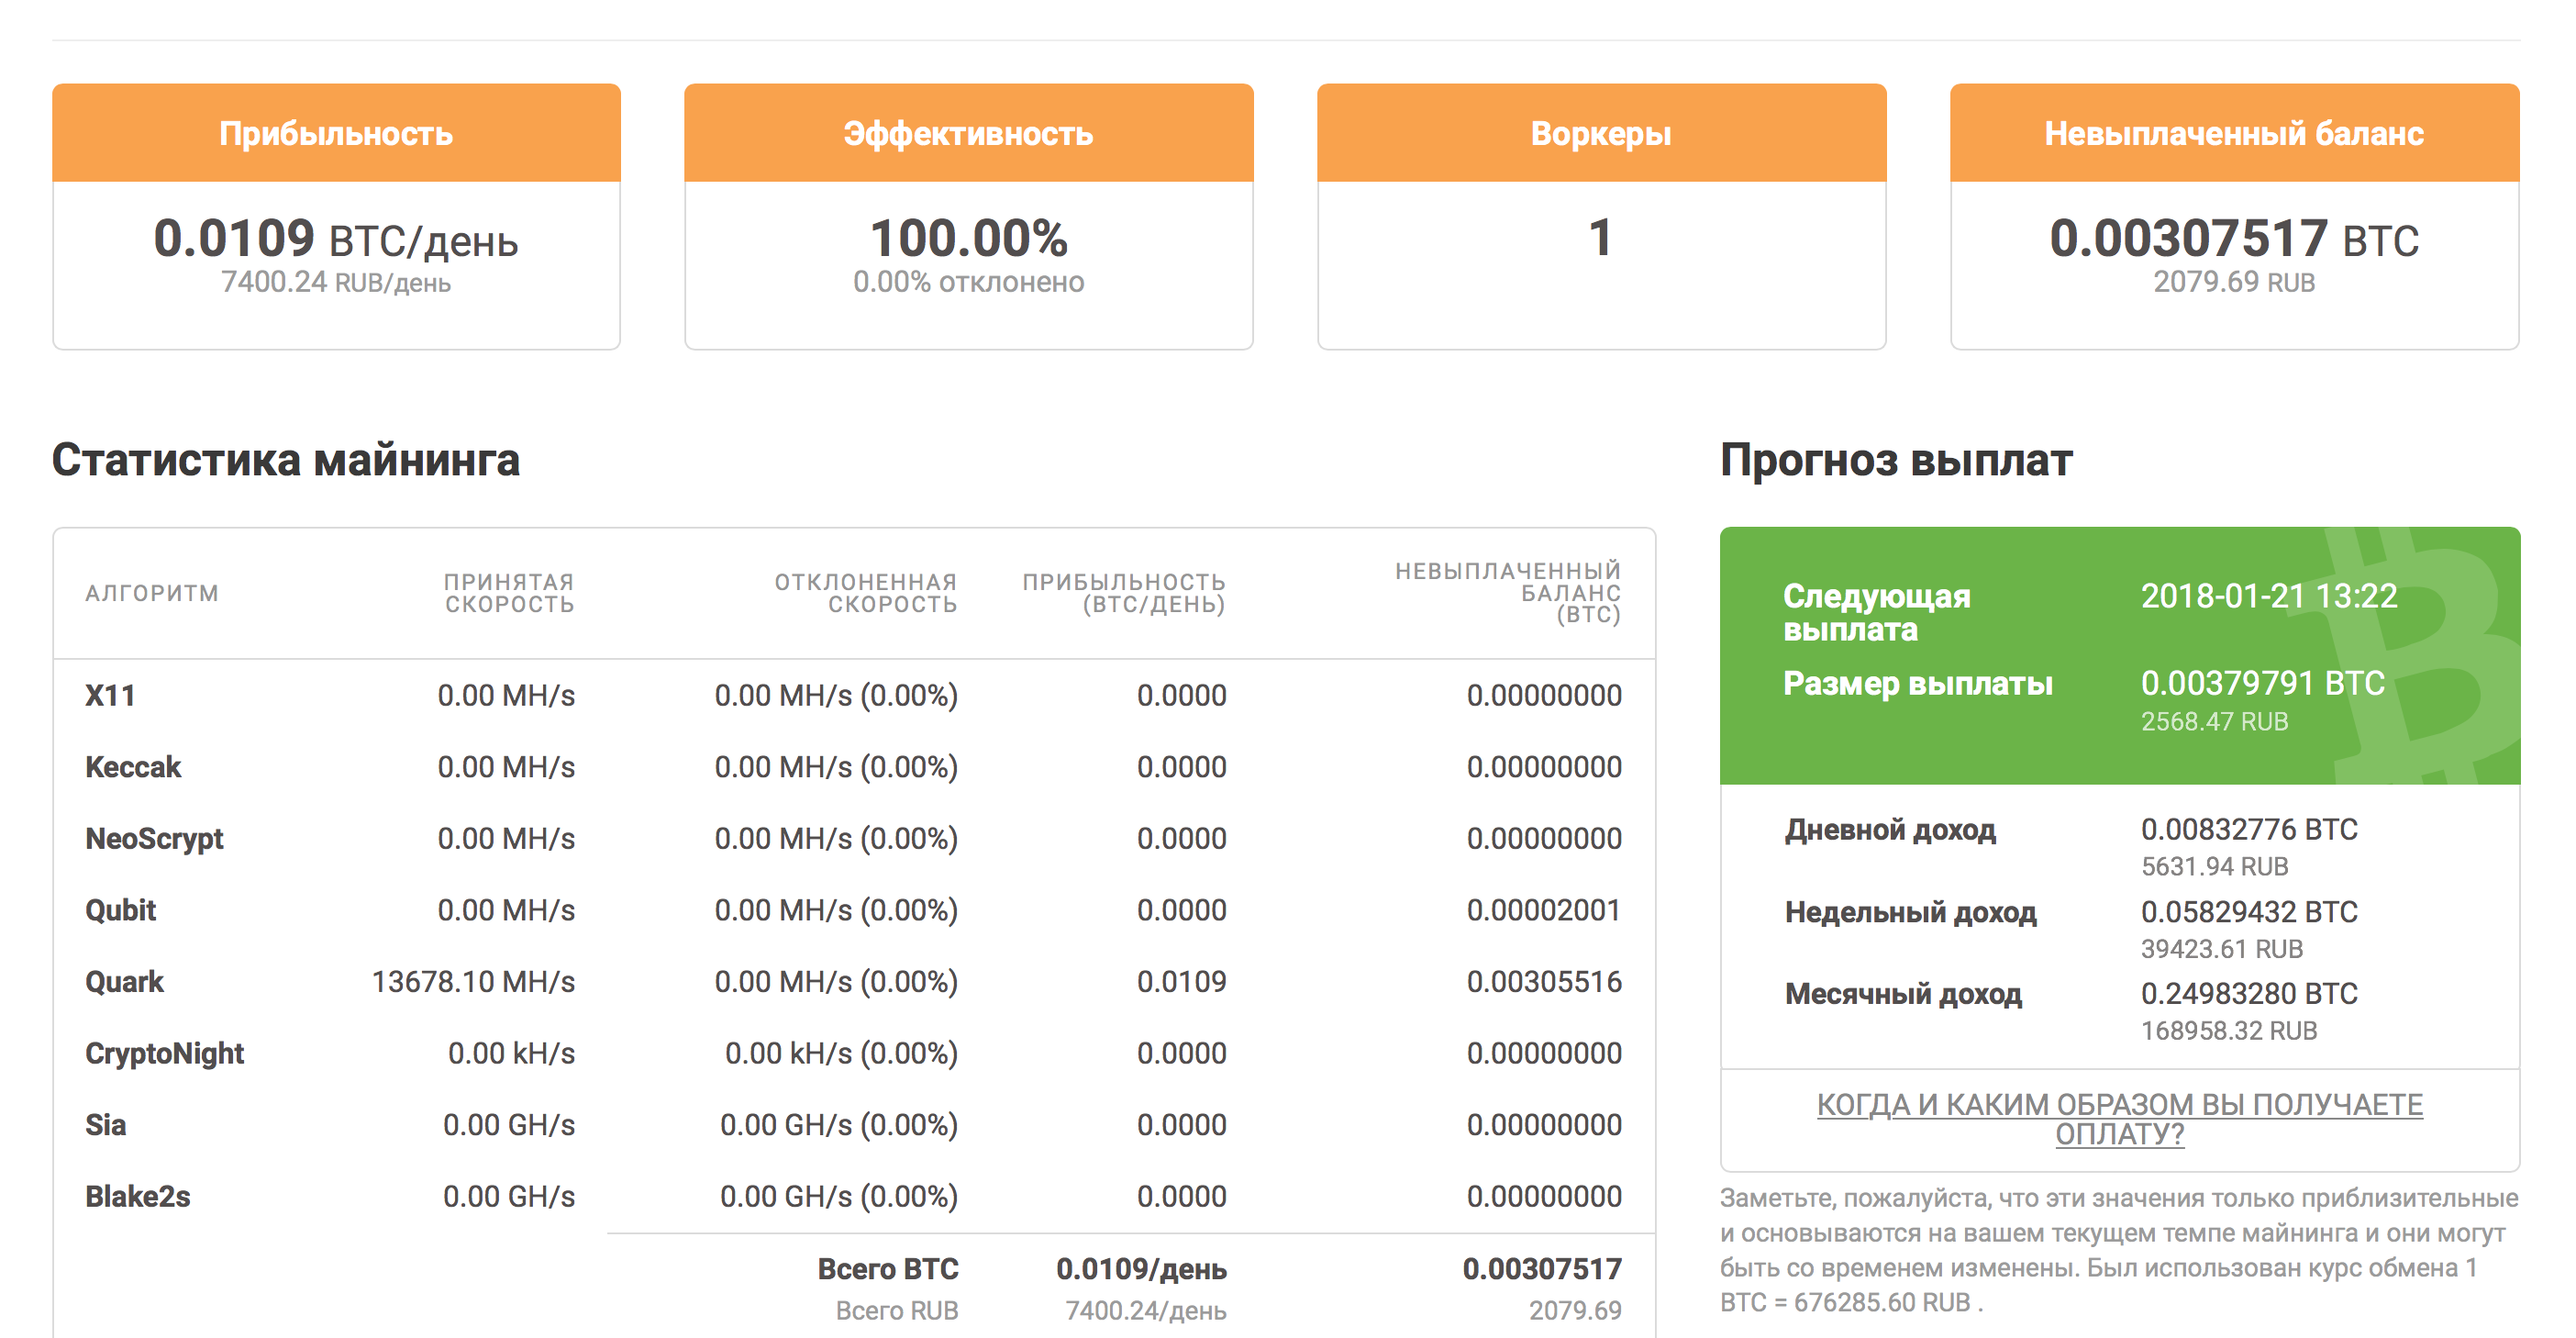Click the Недельный доход label
The image size is (2576, 1338).
(1910, 913)
